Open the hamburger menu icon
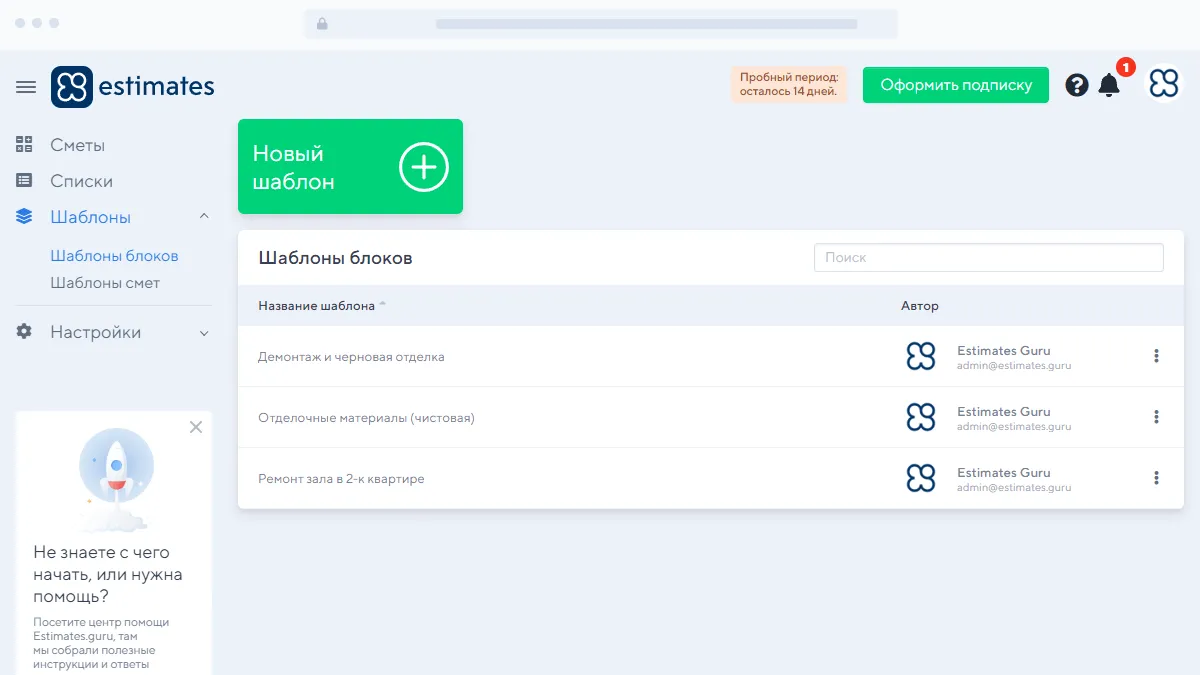 (26, 87)
